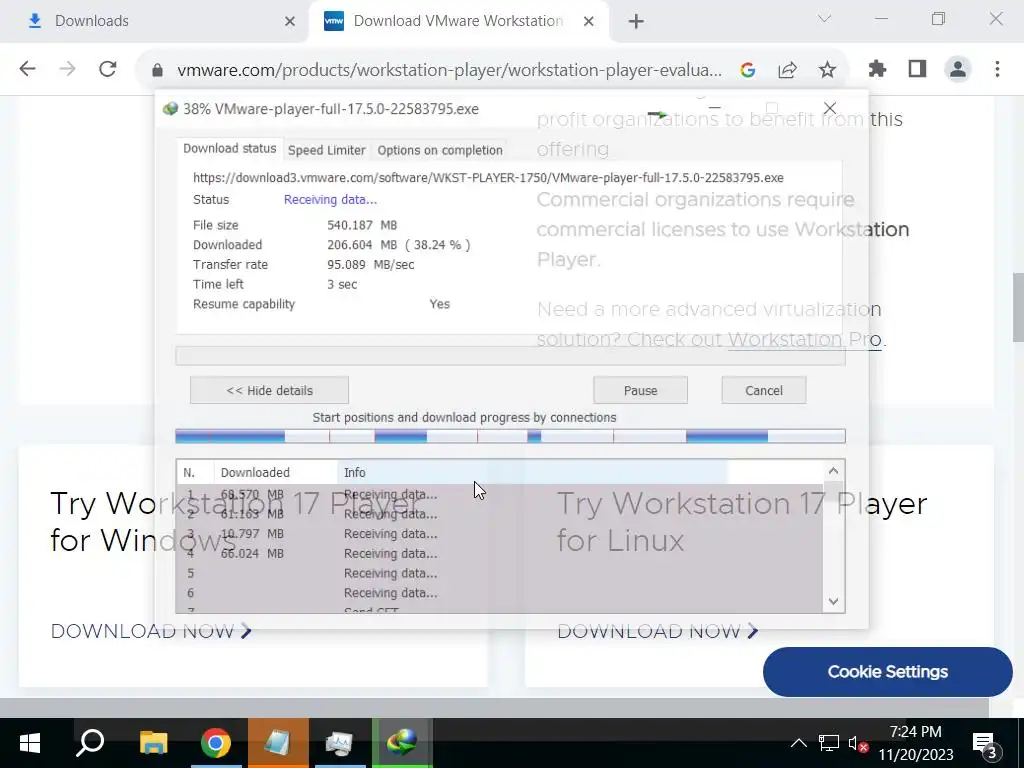View site info via padlock icon
This screenshot has width=1024, height=768.
click(x=157, y=70)
